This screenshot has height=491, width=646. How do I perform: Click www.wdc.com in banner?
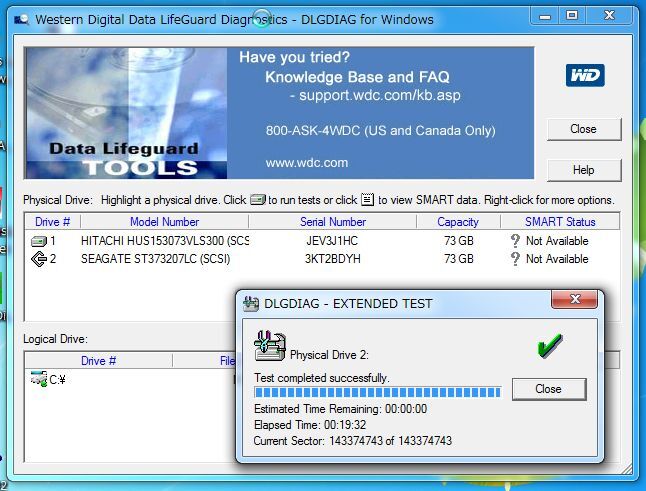click(307, 163)
